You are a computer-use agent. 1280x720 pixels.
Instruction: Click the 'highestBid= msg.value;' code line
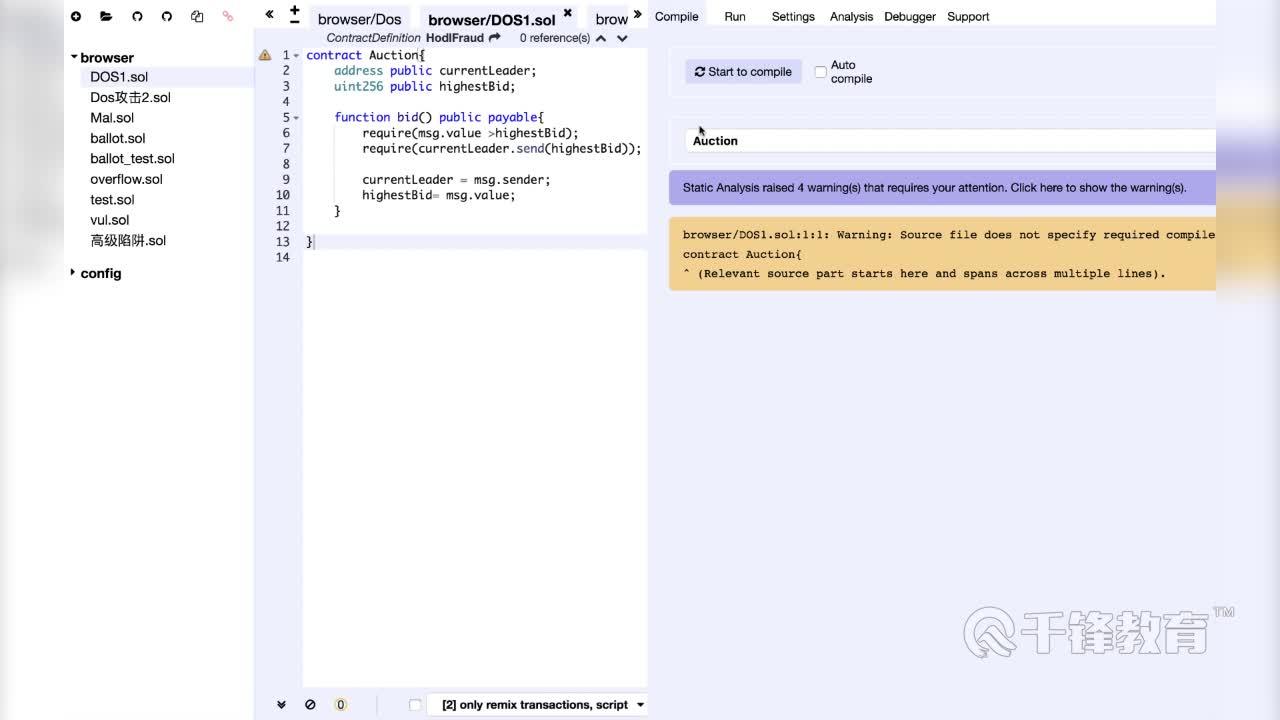(x=439, y=195)
